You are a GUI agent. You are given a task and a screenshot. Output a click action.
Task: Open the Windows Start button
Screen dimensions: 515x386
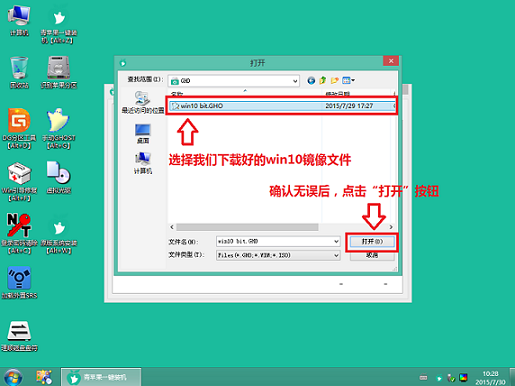(x=13, y=378)
